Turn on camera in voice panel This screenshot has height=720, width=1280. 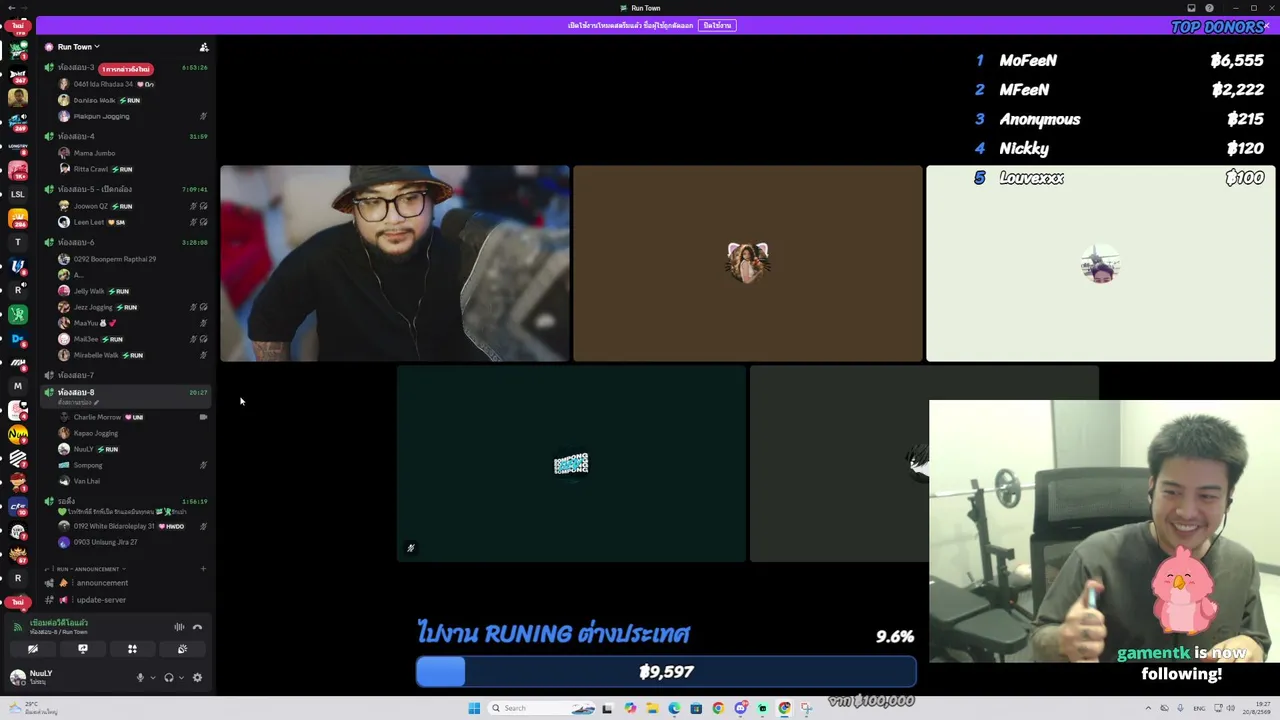pyautogui.click(x=33, y=649)
